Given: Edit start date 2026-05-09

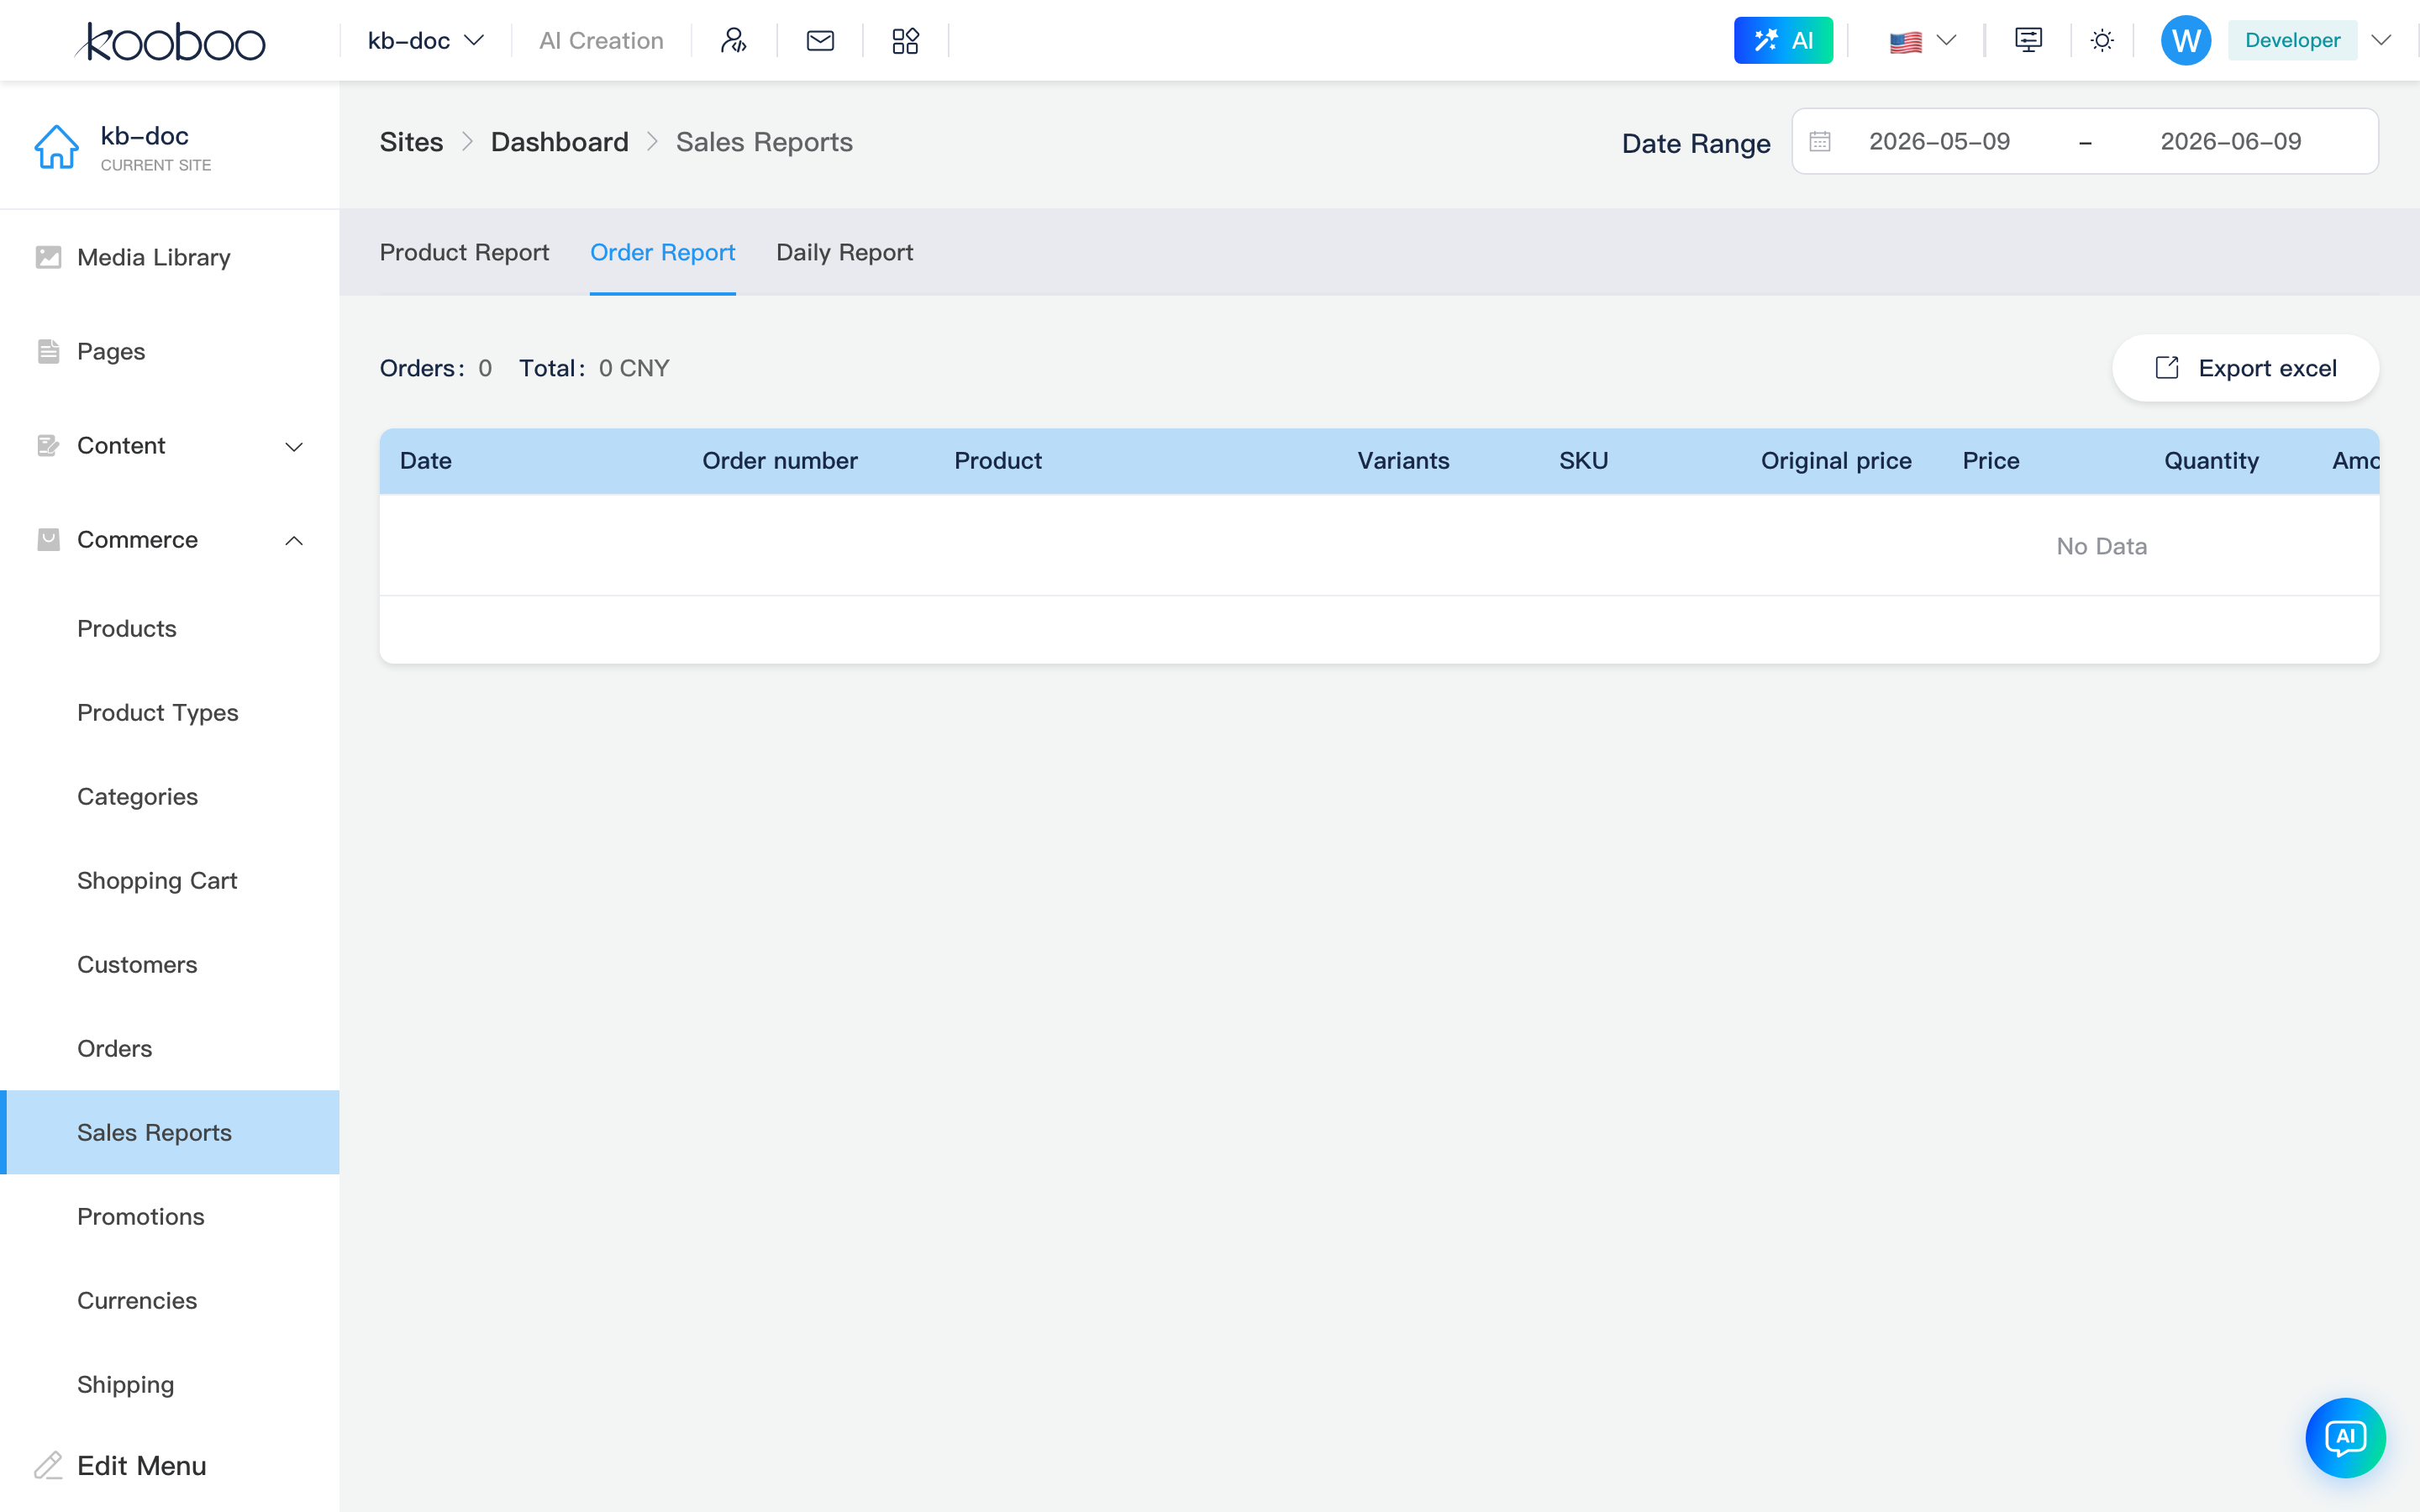Looking at the screenshot, I should pyautogui.click(x=1939, y=142).
